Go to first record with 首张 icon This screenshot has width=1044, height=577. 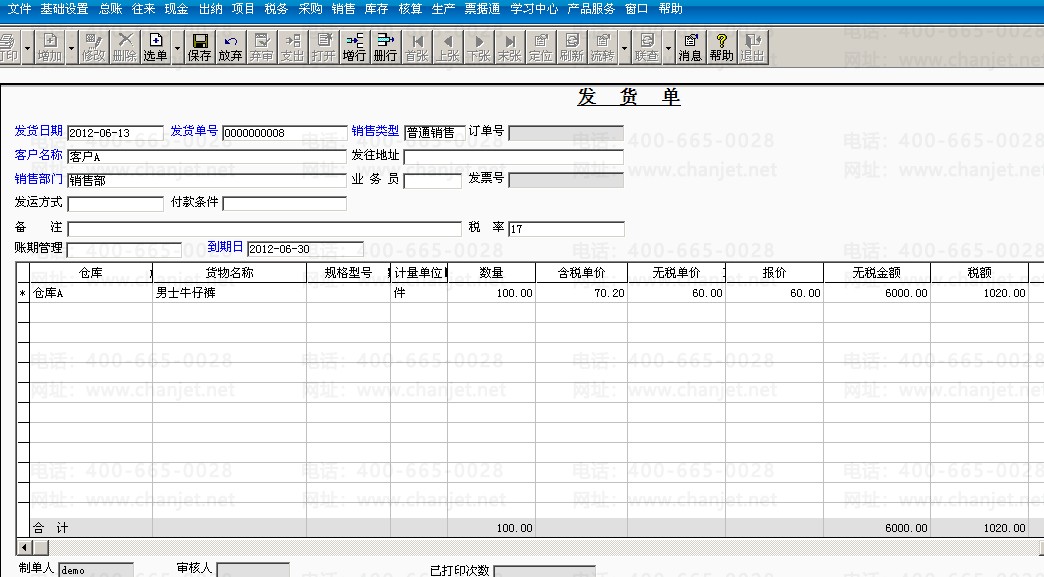tap(417, 47)
